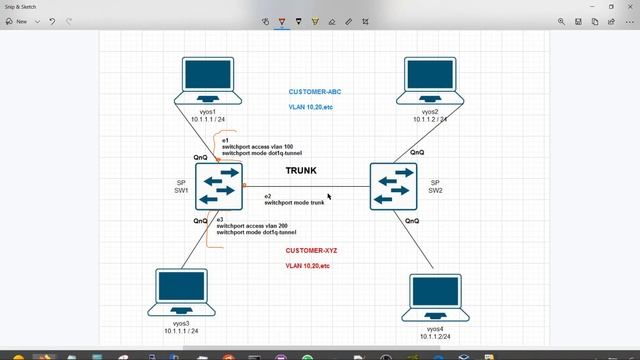
Task: Close the Snip & Sketch window
Action: tap(630, 7)
